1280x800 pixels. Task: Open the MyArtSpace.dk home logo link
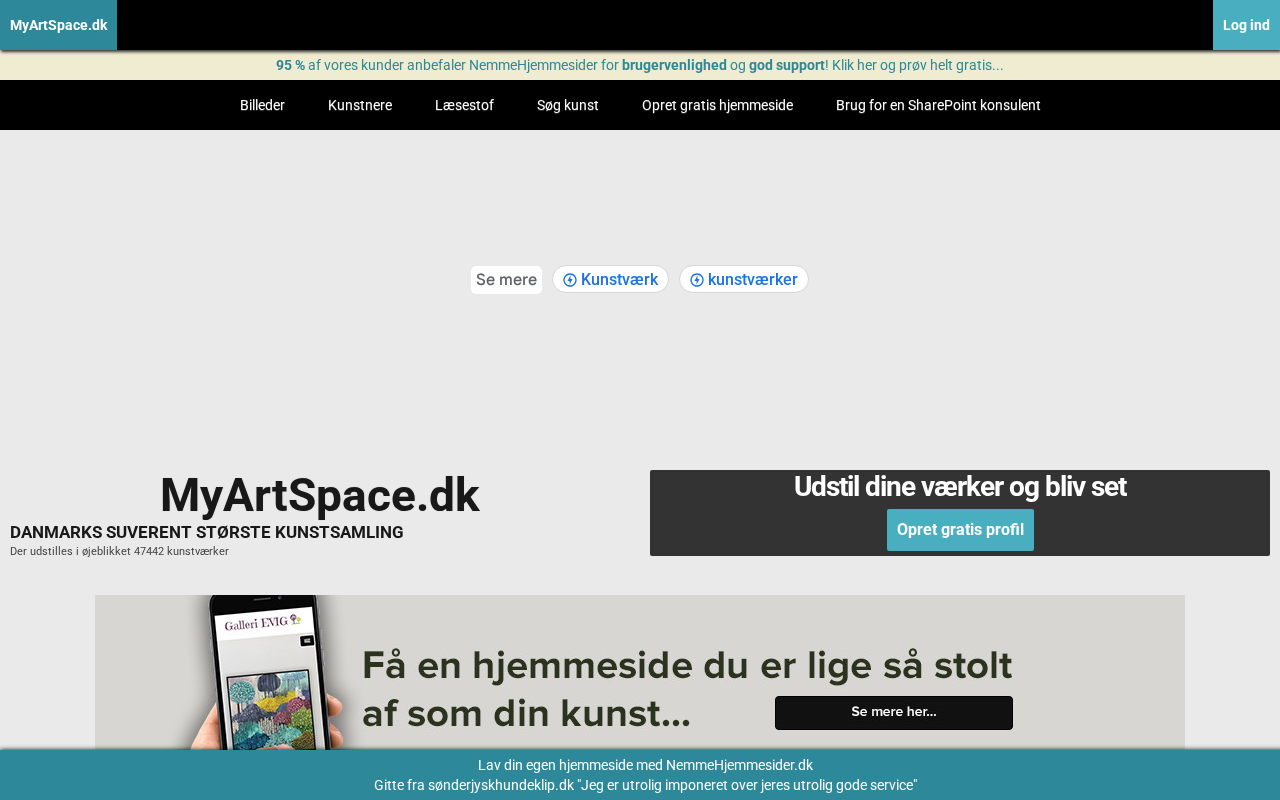[x=58, y=25]
